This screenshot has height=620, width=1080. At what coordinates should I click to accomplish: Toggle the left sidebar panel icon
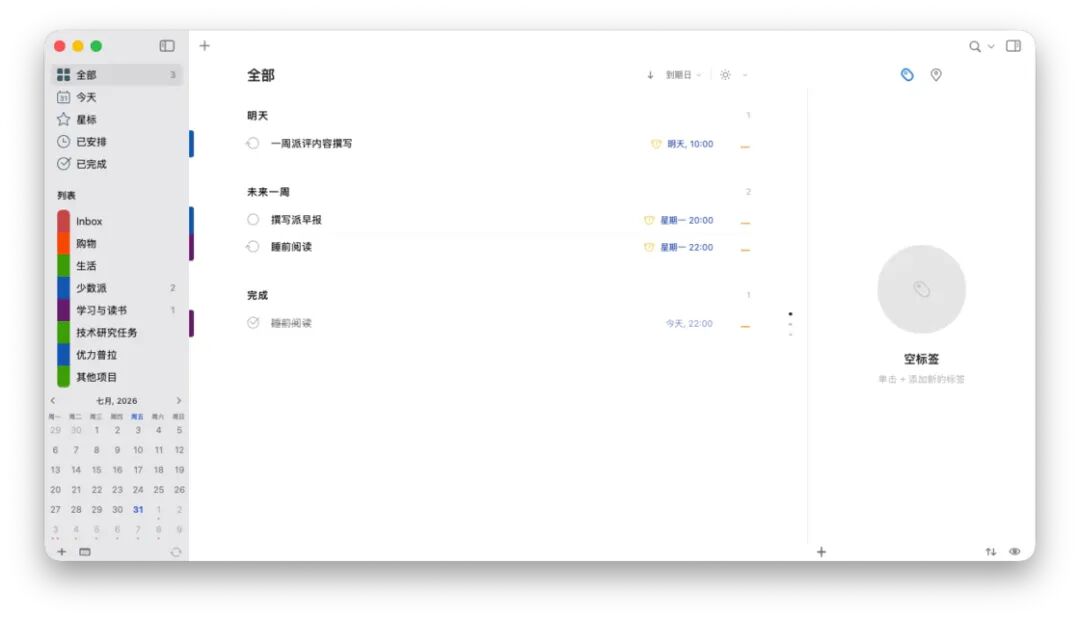click(167, 46)
